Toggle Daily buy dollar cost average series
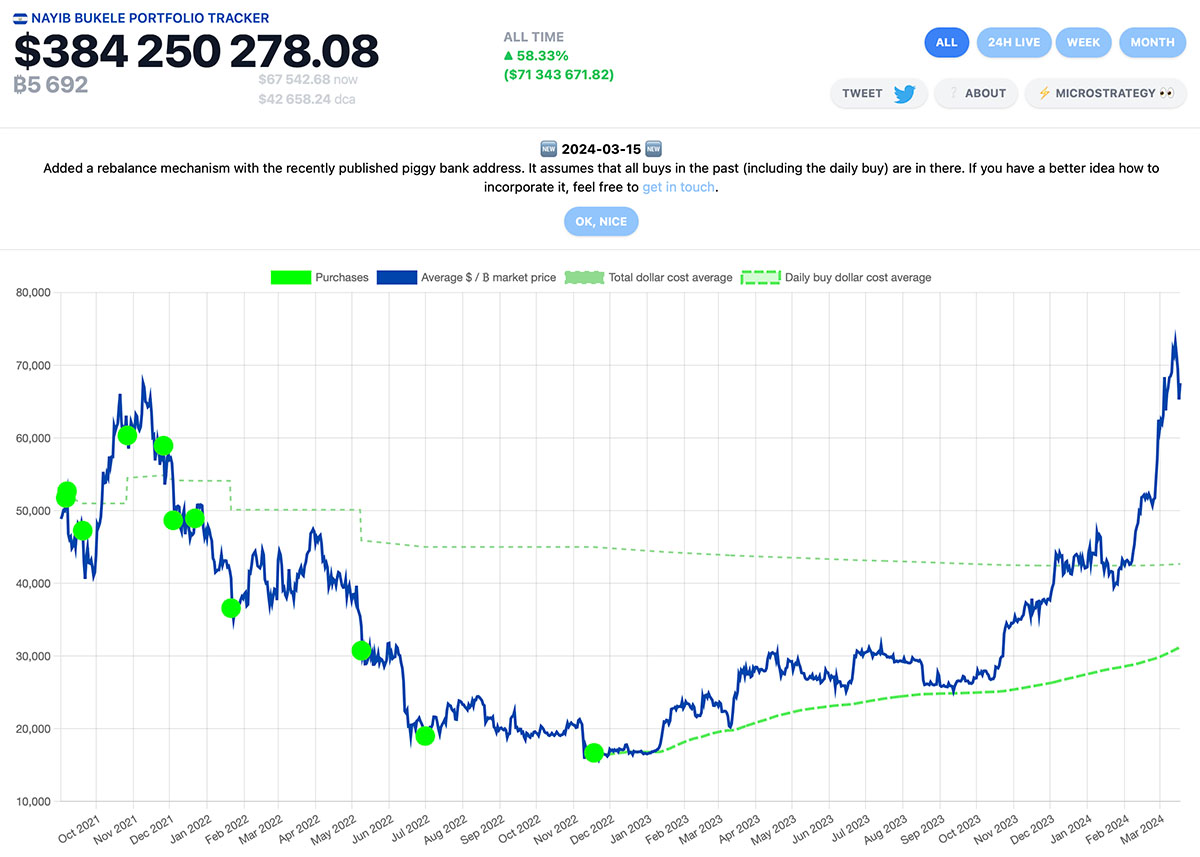Viewport: 1200px width, 857px height. pyautogui.click(x=836, y=277)
